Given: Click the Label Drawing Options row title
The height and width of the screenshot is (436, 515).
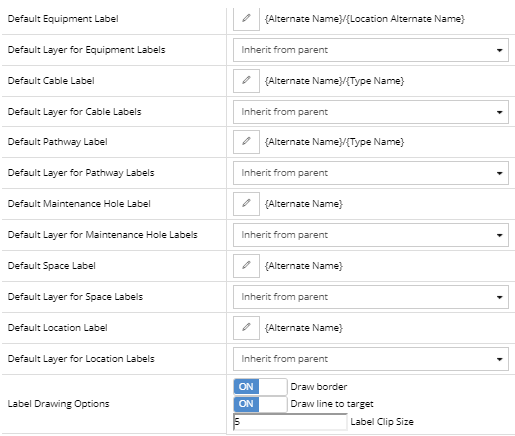Looking at the screenshot, I should tap(58, 404).
